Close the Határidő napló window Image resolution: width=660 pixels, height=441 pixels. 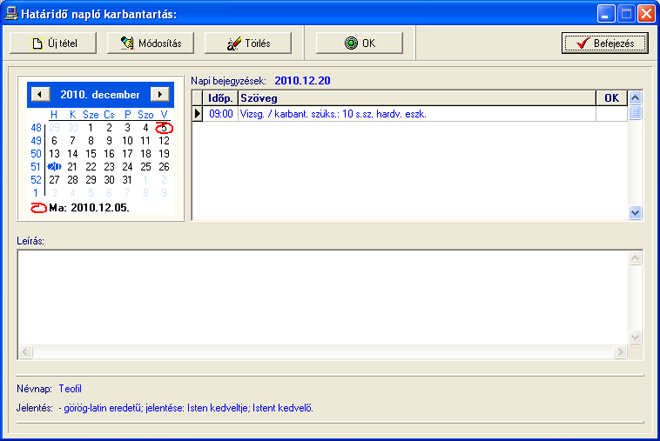click(x=646, y=14)
